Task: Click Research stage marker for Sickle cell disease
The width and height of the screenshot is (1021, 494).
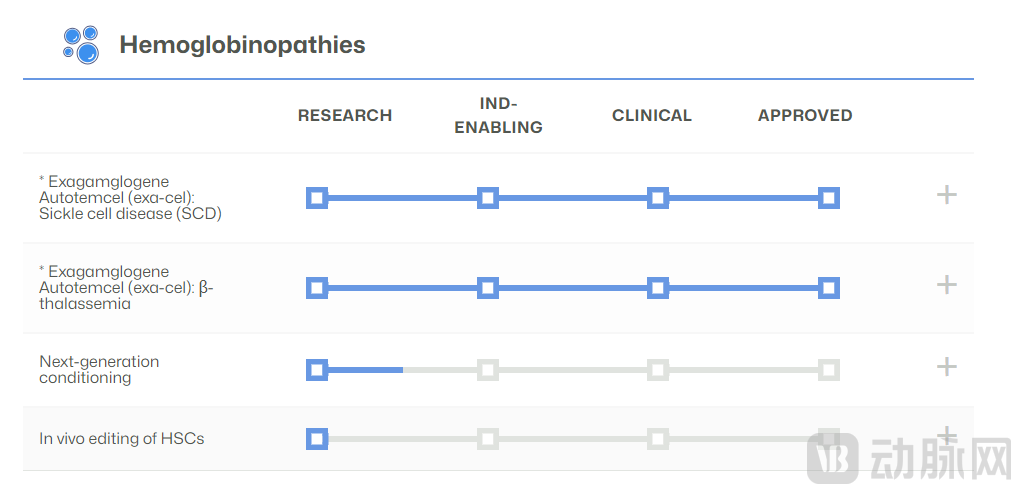Action: [x=317, y=198]
